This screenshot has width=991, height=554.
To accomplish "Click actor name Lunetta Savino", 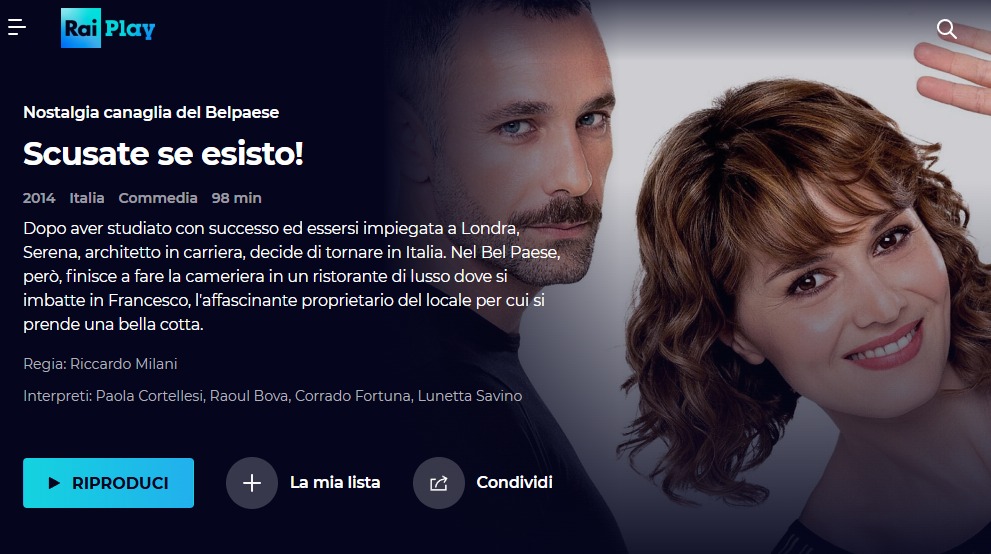I will click(x=470, y=396).
